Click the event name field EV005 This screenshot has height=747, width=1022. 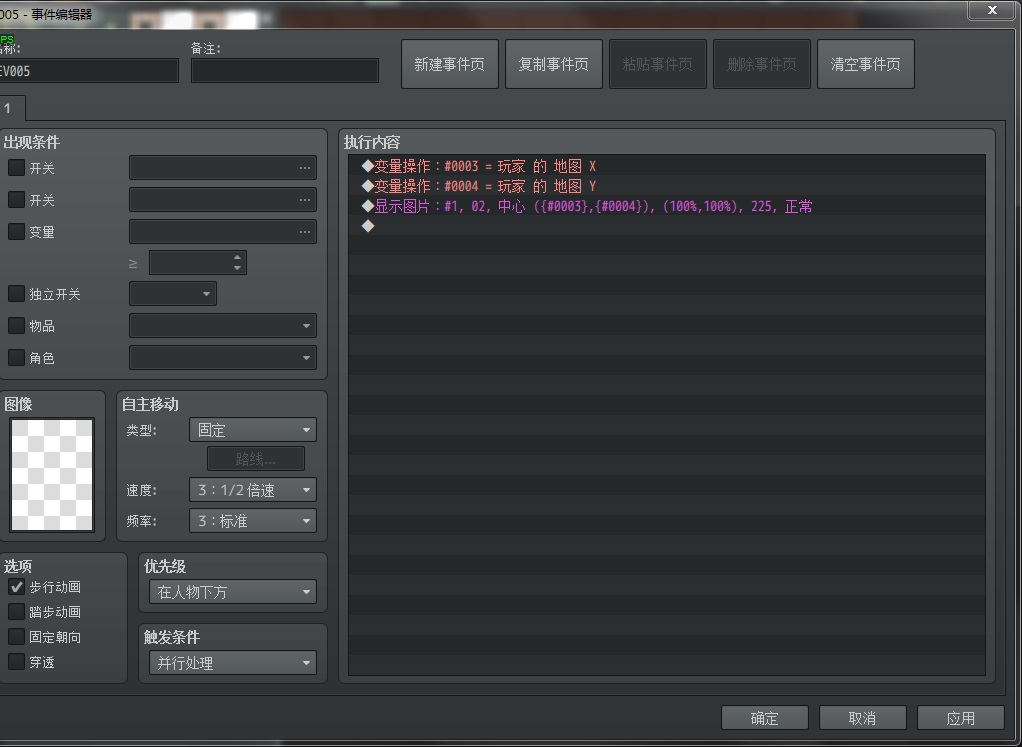coord(89,71)
